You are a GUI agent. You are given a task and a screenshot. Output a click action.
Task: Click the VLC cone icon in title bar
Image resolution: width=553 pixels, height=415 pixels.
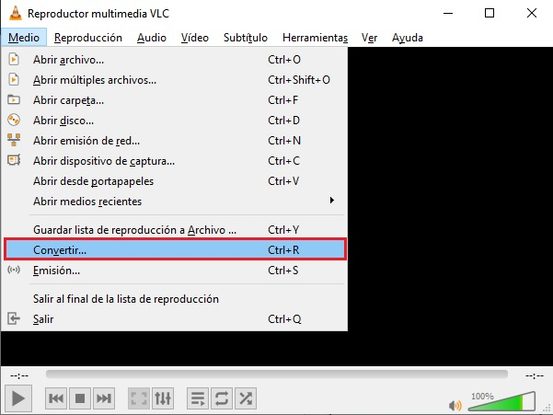[15, 13]
